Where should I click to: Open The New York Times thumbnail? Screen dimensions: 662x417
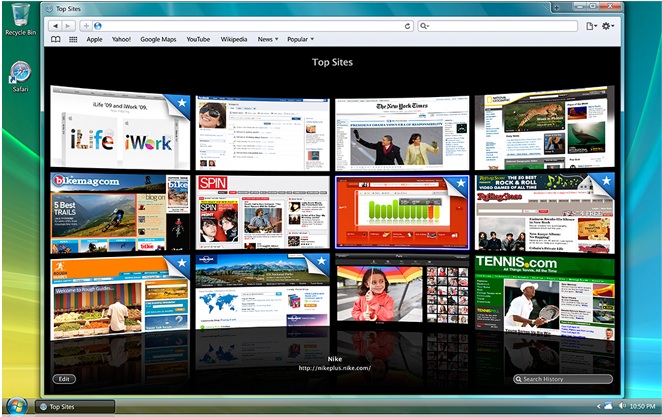coord(402,133)
